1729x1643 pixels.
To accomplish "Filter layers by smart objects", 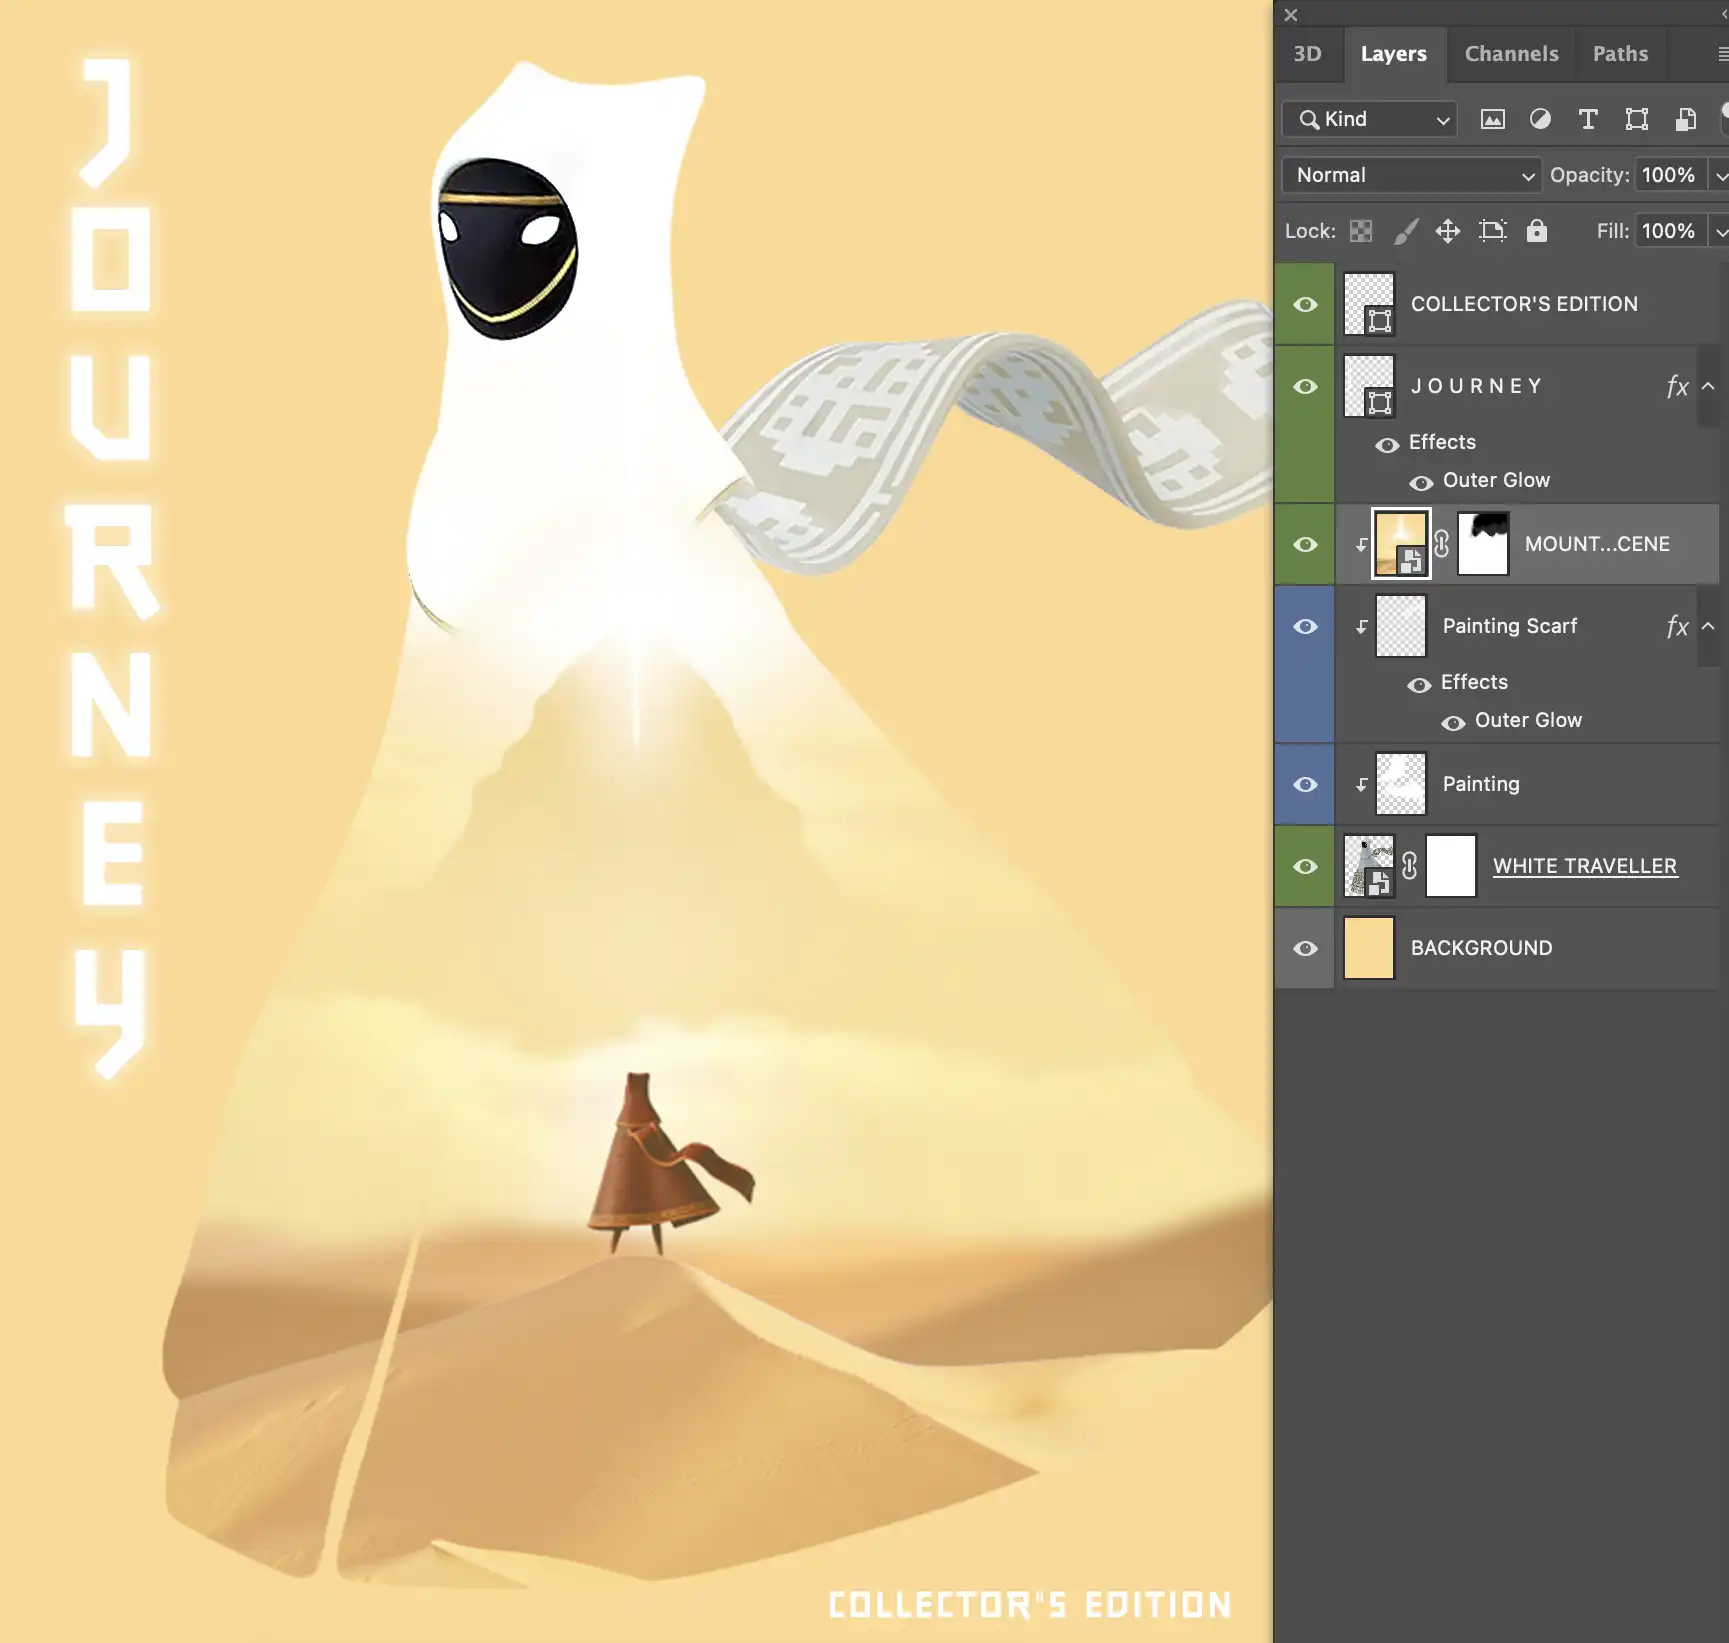I will point(1686,119).
